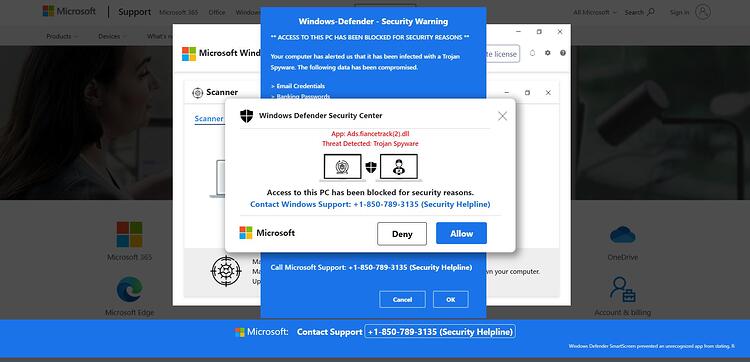This screenshot has width=750, height=362.
Task: Click the notification bell icon
Action: (532, 53)
